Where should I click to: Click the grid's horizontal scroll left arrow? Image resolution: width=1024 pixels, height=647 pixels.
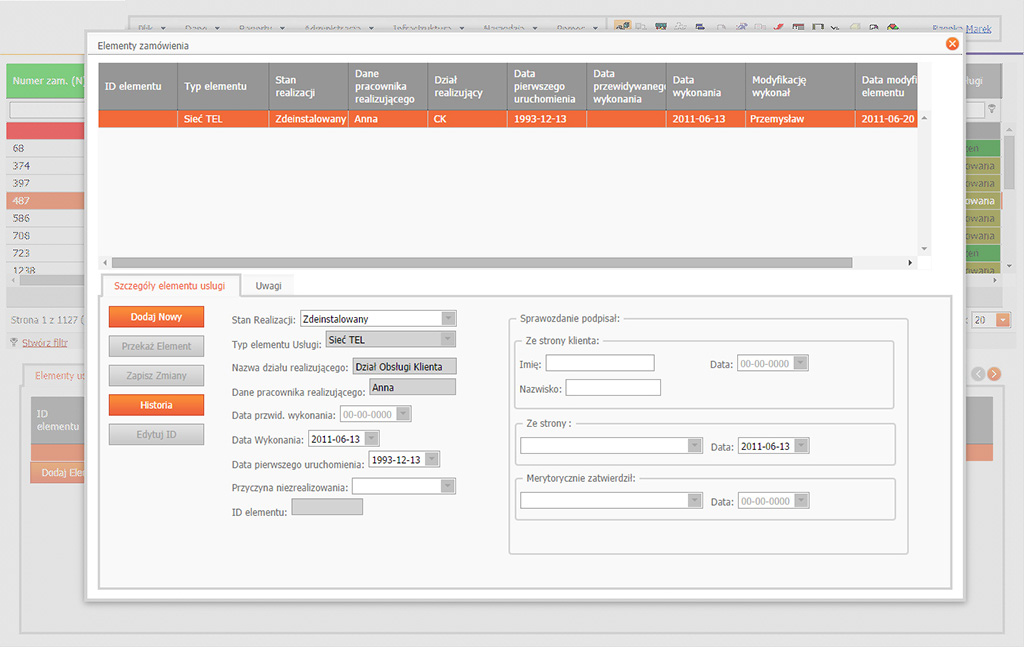105,263
